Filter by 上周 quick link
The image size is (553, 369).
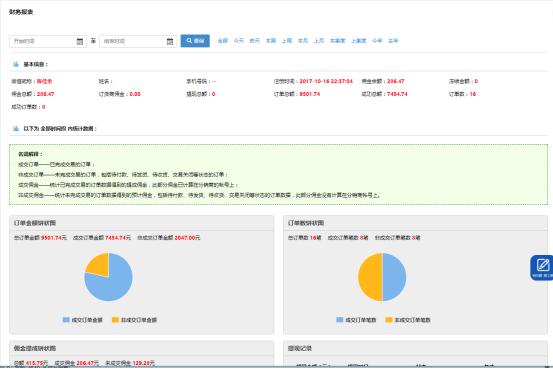coord(287,41)
